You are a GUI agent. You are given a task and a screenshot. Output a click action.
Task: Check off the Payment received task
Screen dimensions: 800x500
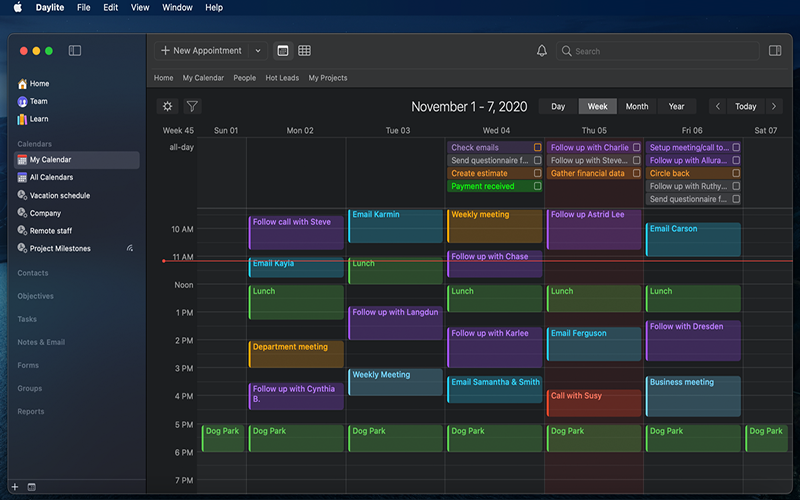[537, 186]
